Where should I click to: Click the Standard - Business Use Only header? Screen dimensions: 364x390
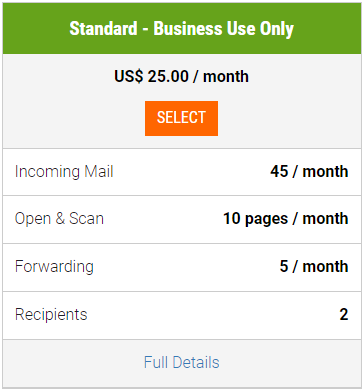[182, 29]
